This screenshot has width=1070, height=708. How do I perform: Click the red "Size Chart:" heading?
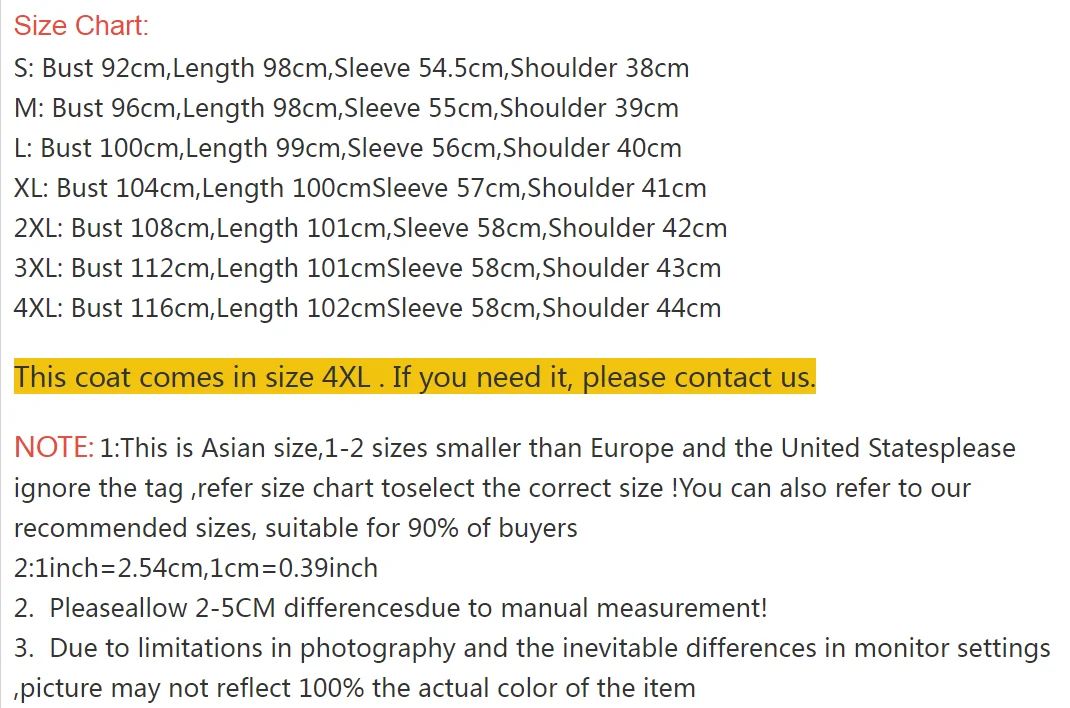coord(81,26)
